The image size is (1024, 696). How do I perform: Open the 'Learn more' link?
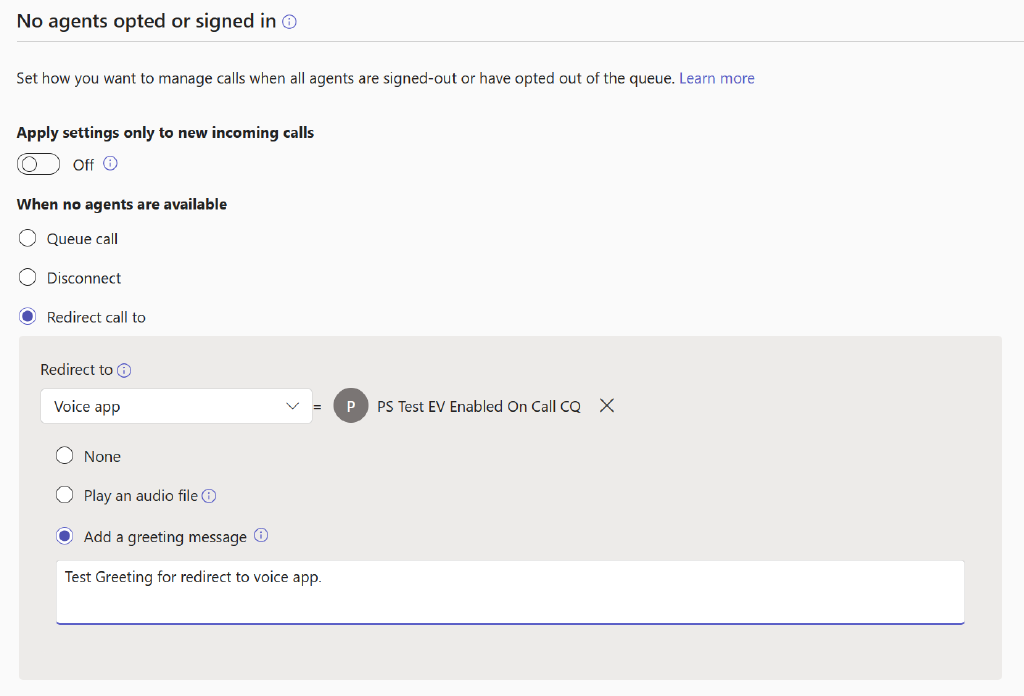[716, 77]
